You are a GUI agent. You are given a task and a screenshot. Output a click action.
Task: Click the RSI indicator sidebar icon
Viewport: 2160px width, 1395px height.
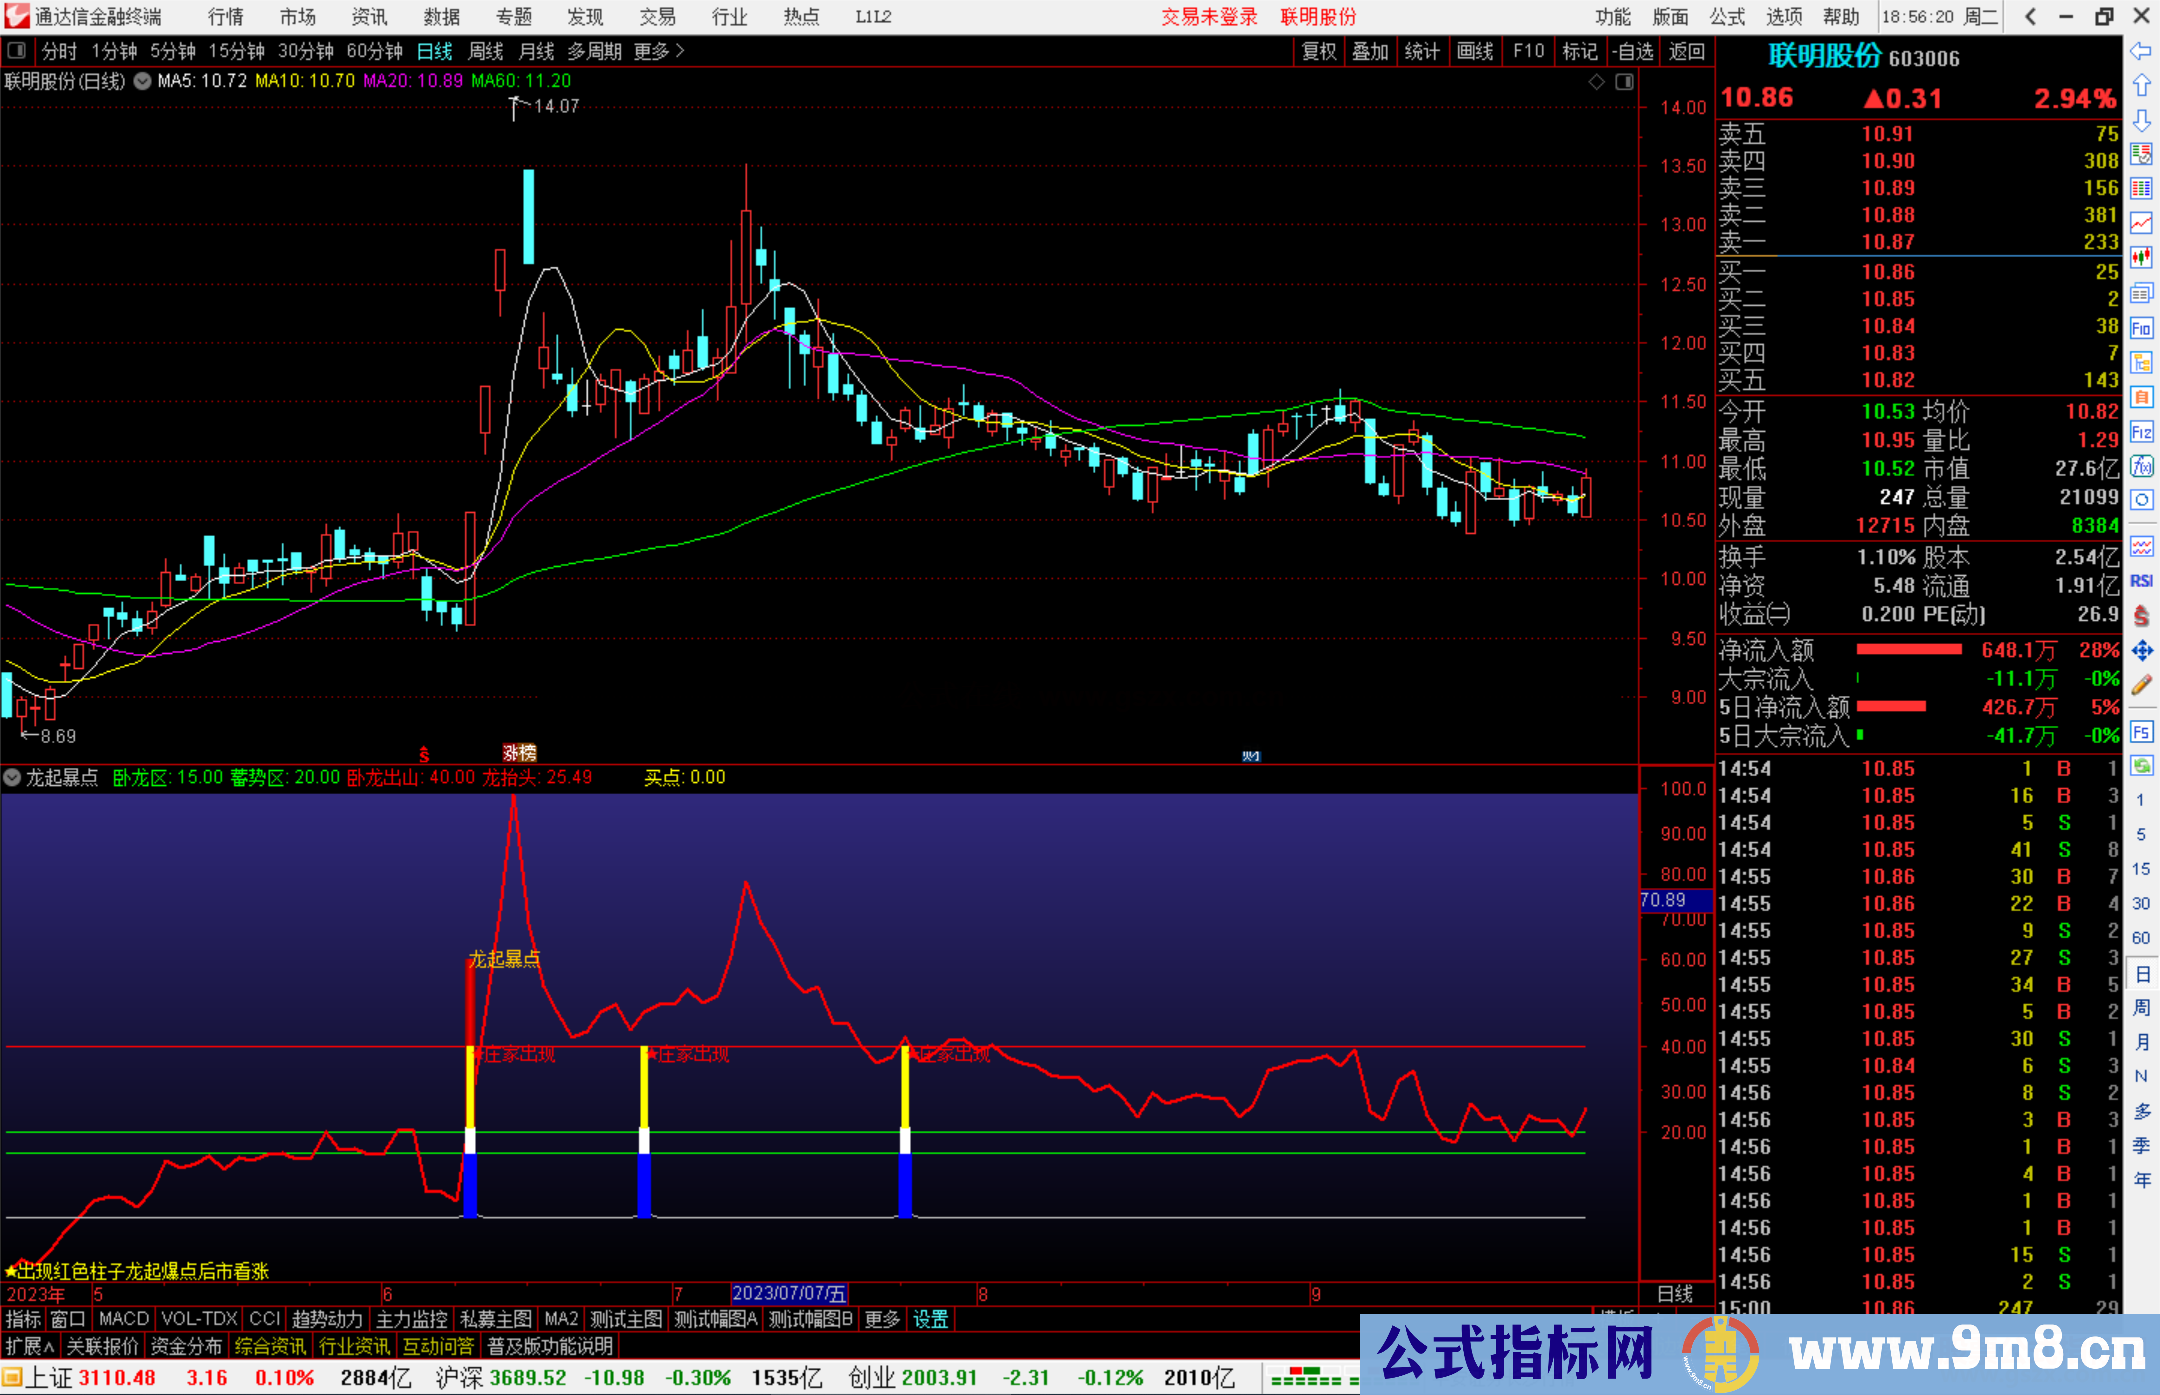(x=2141, y=581)
